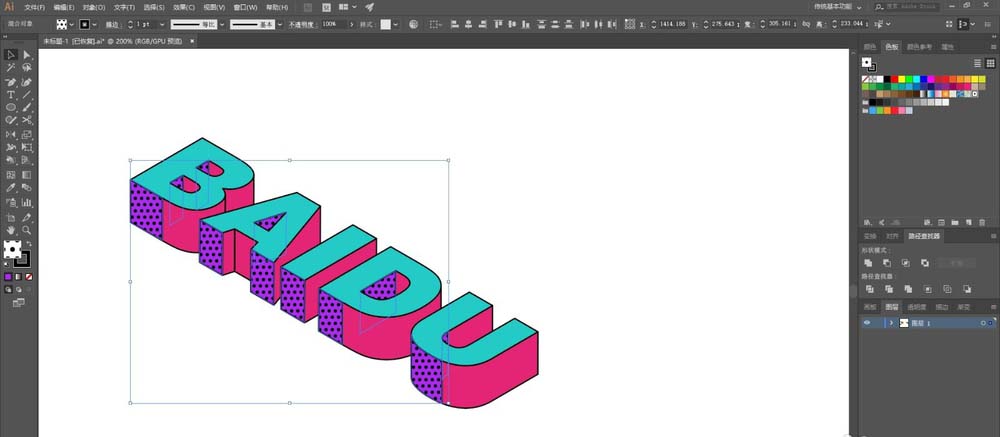Select the Selection (black arrow) tool
The image size is (1000, 437).
11,55
